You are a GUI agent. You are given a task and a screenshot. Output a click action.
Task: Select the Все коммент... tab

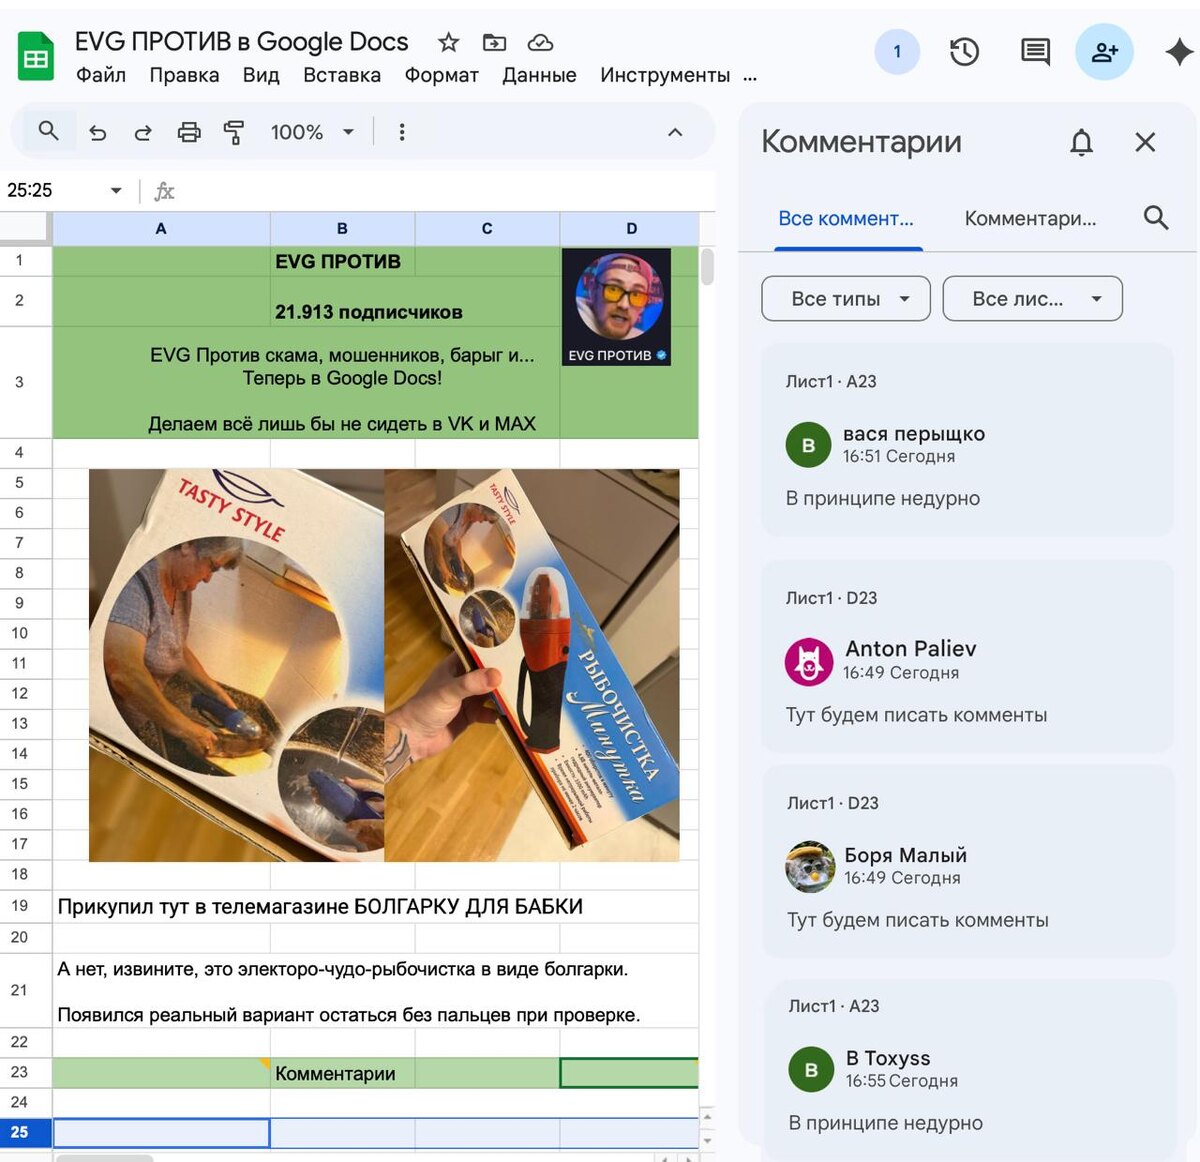click(846, 219)
